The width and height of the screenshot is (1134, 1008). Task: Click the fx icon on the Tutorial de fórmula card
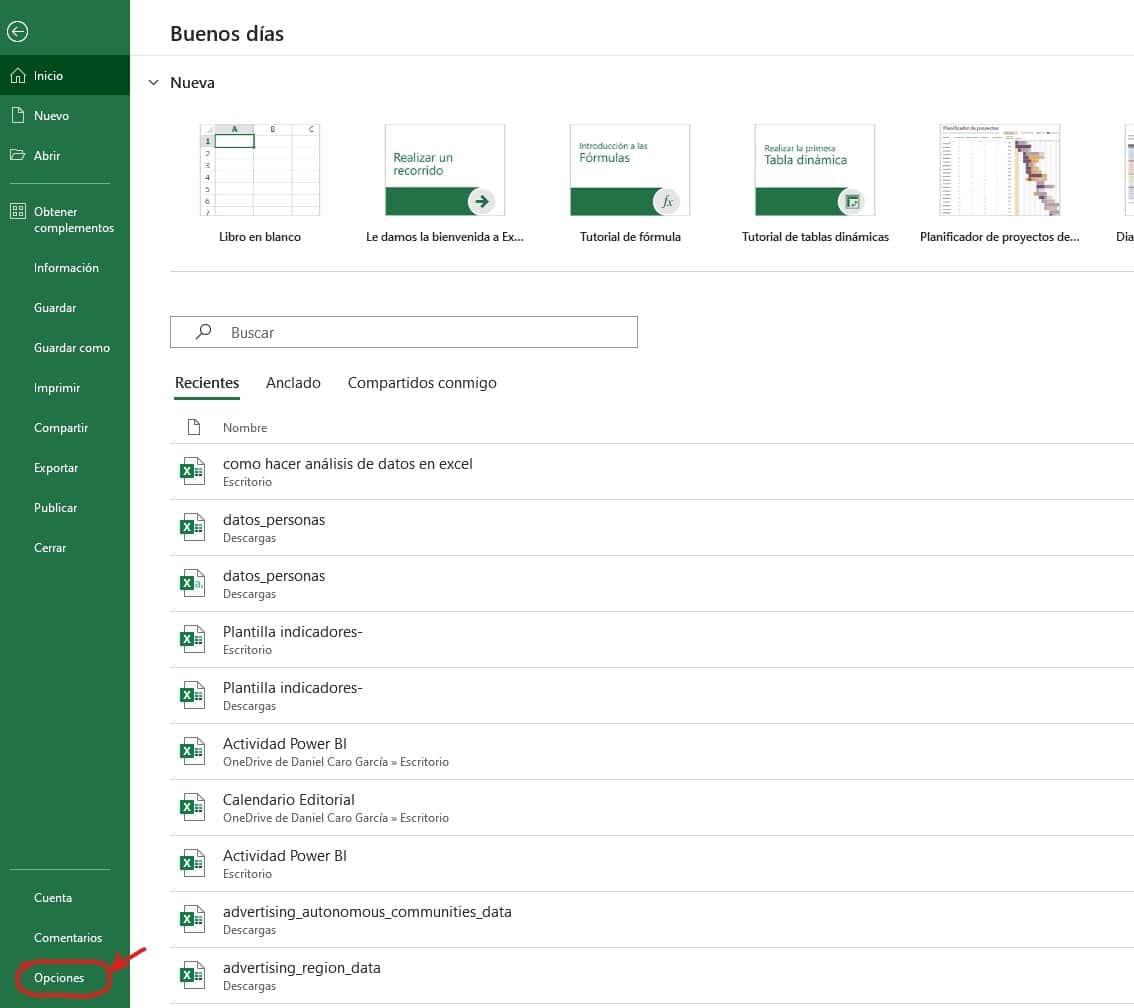(x=668, y=200)
